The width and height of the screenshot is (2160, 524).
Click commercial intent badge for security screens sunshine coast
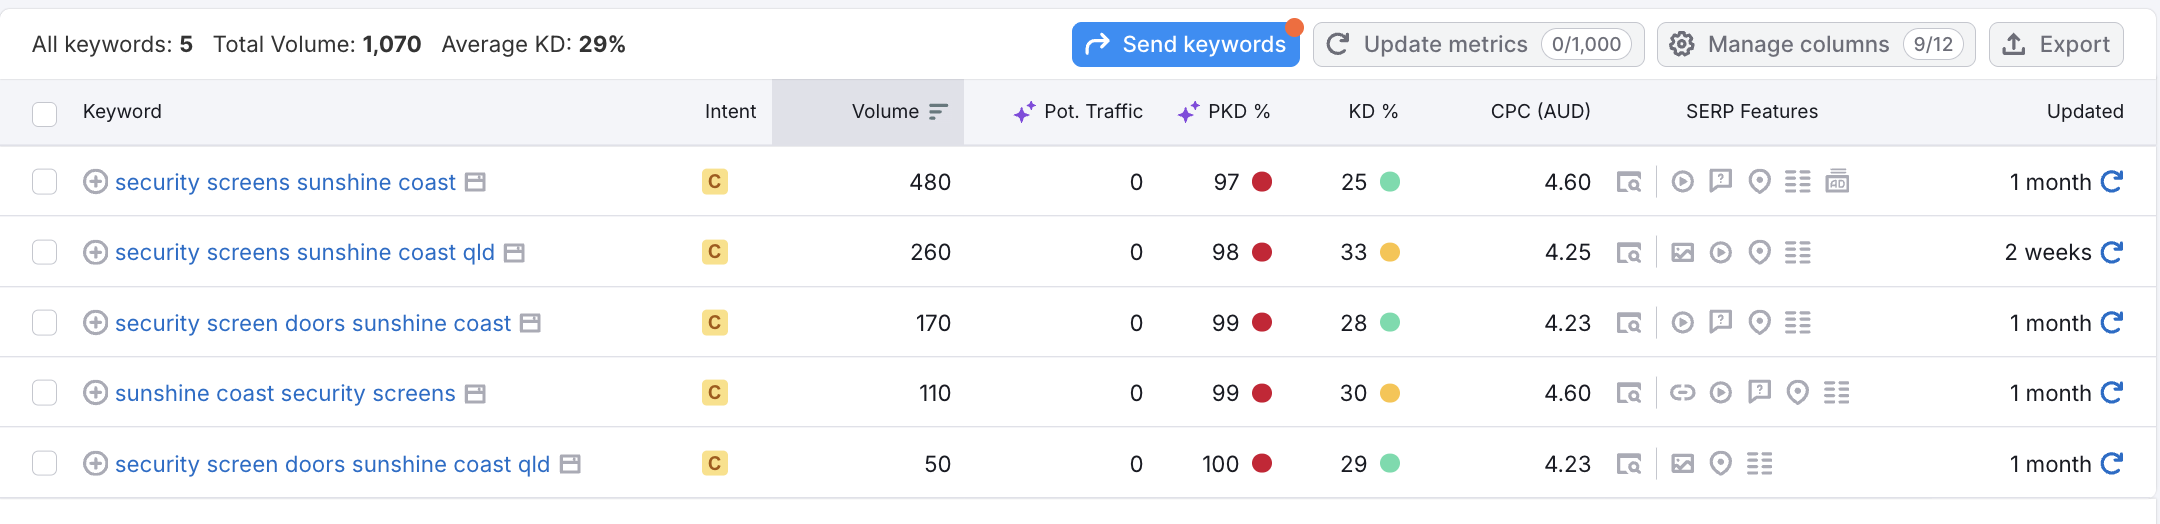click(x=714, y=182)
